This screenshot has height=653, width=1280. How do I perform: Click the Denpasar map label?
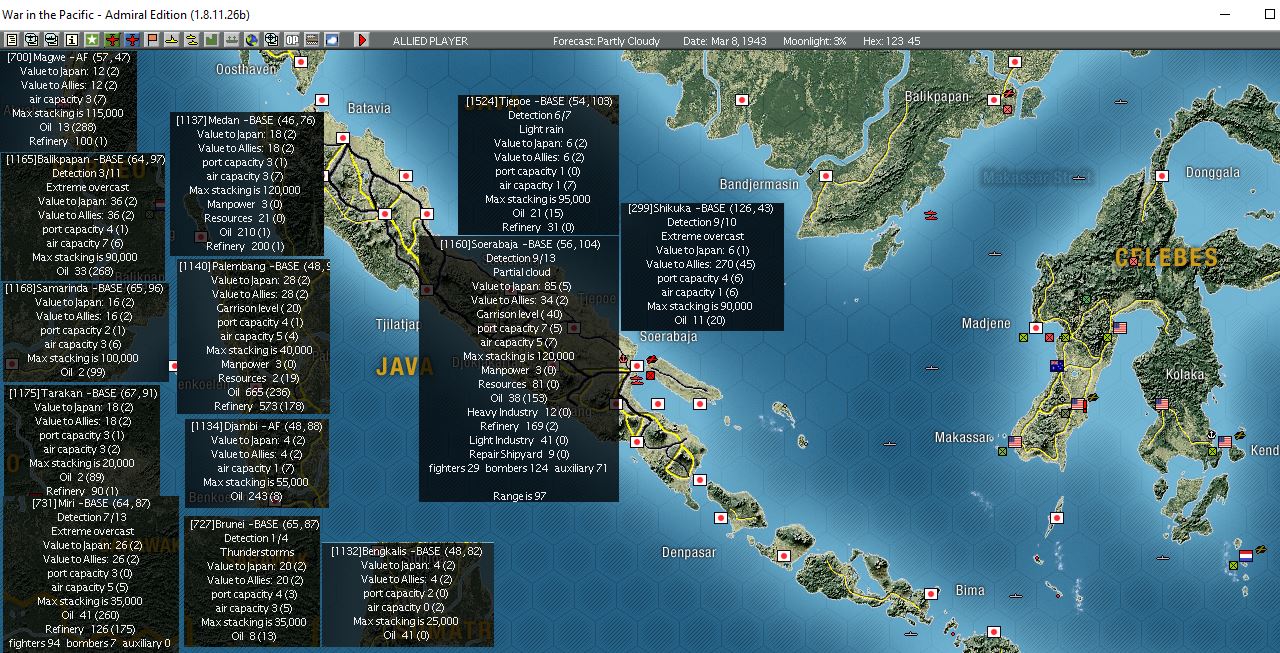[692, 552]
